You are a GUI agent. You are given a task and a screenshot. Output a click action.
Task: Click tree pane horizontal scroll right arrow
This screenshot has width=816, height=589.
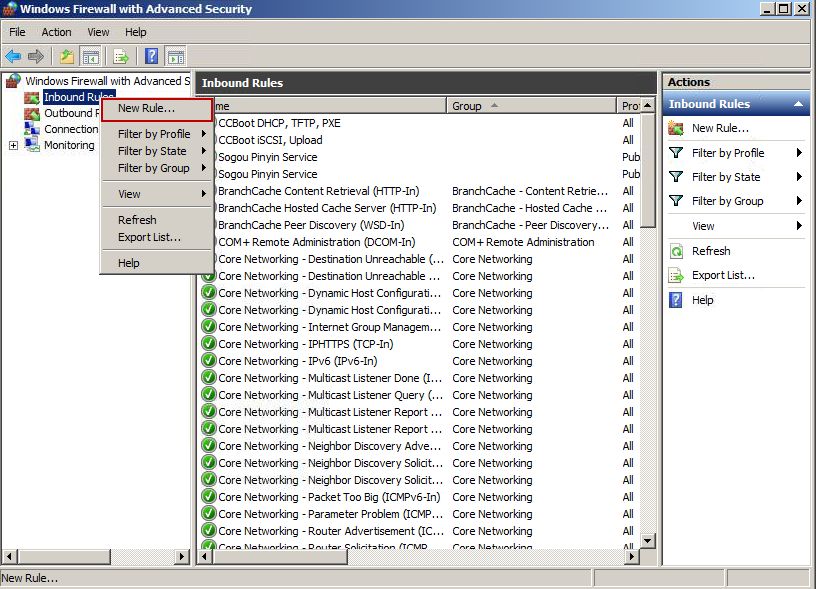[x=182, y=557]
